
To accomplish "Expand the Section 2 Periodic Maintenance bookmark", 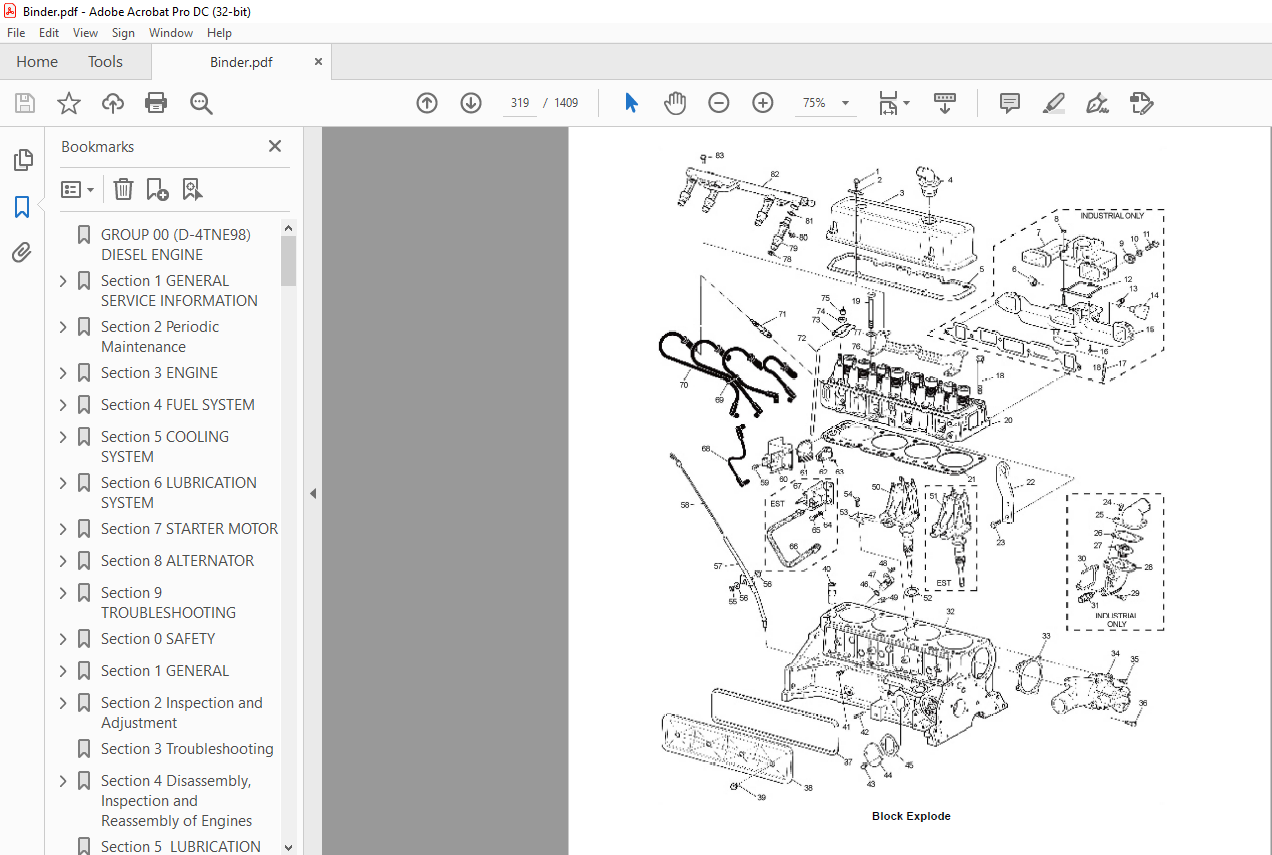I will pyautogui.click(x=63, y=327).
